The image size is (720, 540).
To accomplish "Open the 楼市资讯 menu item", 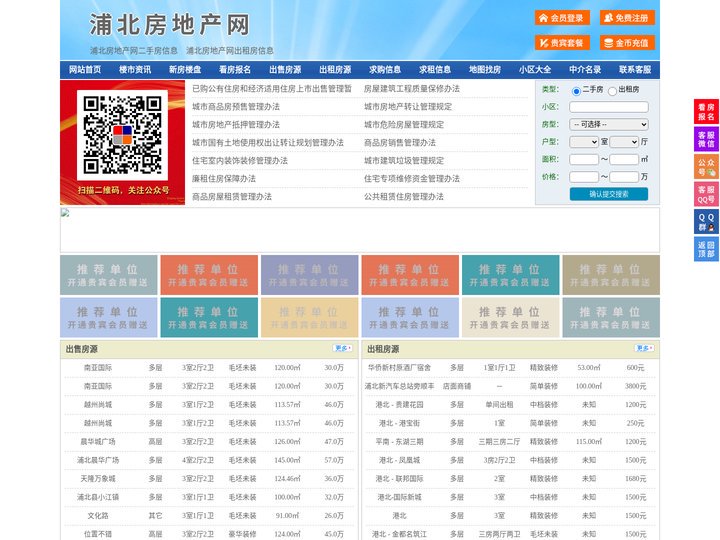I will [135, 70].
